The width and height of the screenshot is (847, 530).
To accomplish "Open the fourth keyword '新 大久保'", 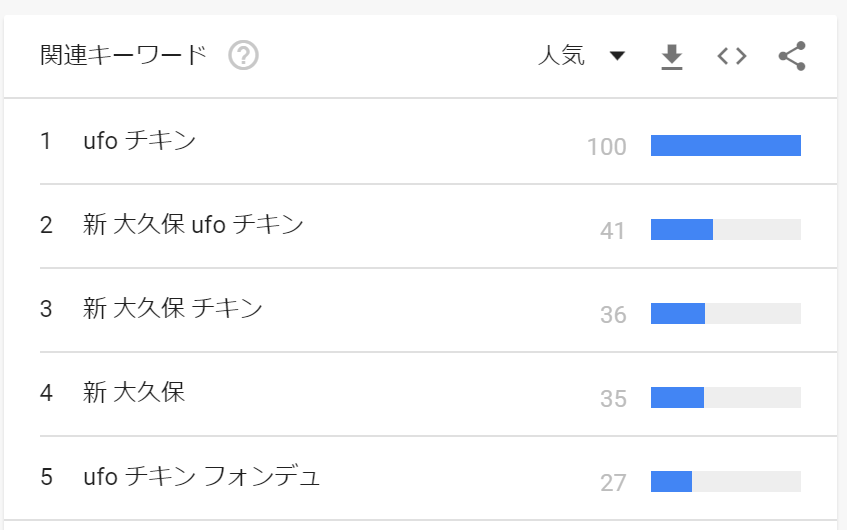I will [x=134, y=393].
